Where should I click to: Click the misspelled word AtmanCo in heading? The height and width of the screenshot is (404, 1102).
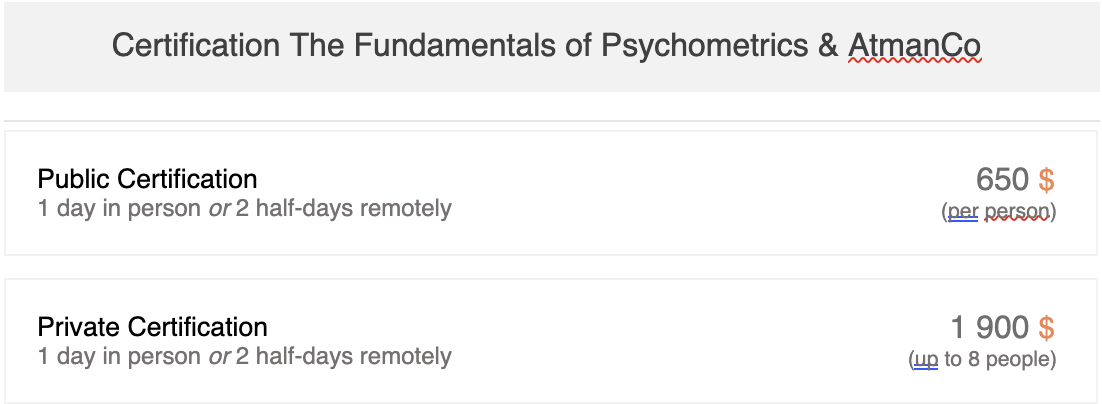click(x=914, y=46)
